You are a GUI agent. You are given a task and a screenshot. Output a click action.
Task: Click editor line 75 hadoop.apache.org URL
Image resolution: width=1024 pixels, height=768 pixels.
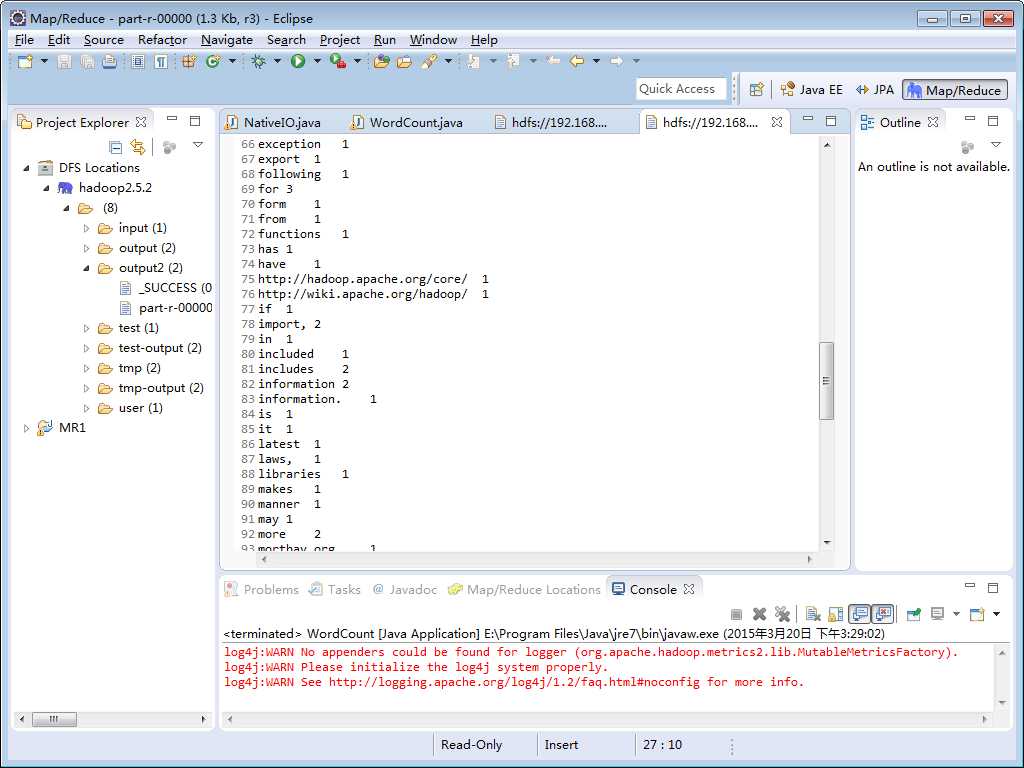[362, 280]
